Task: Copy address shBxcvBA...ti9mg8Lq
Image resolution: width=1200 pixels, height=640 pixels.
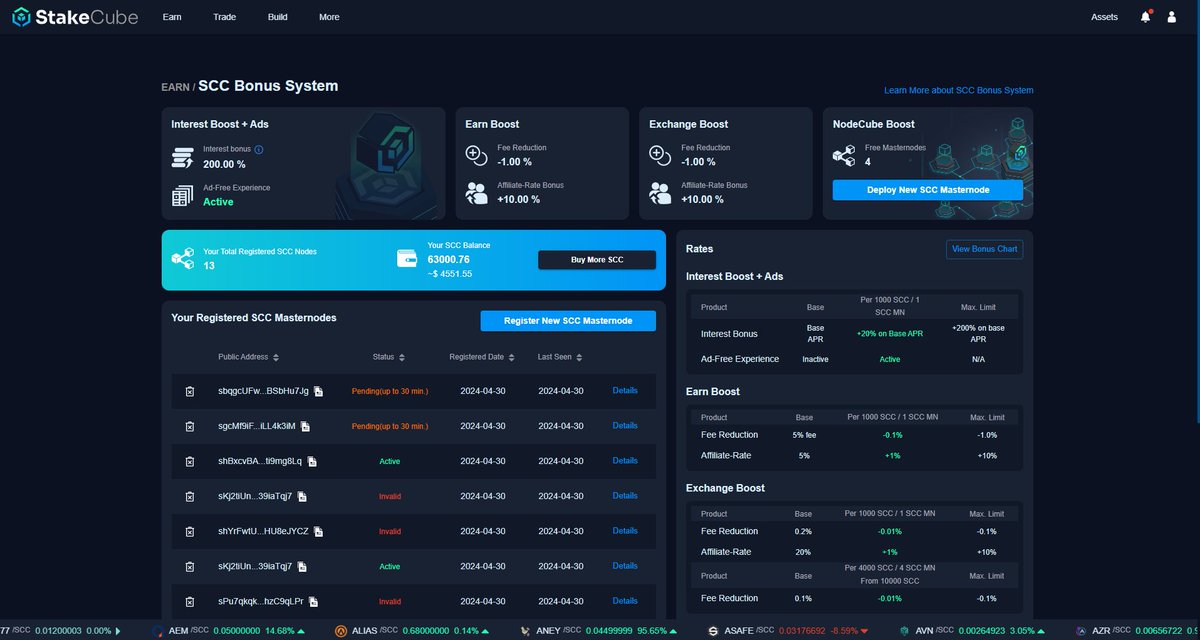Action: pos(312,461)
